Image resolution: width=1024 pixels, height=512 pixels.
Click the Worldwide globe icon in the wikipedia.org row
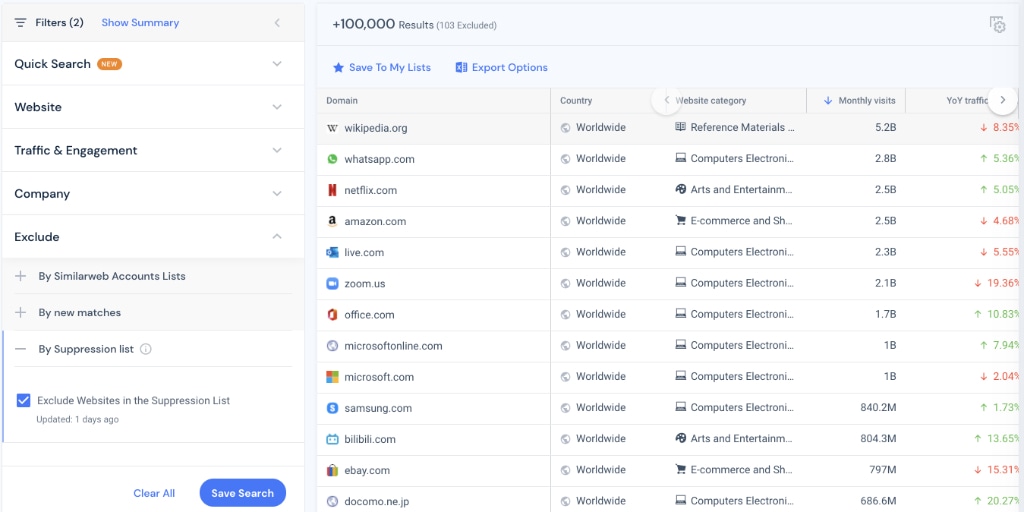click(x=566, y=128)
